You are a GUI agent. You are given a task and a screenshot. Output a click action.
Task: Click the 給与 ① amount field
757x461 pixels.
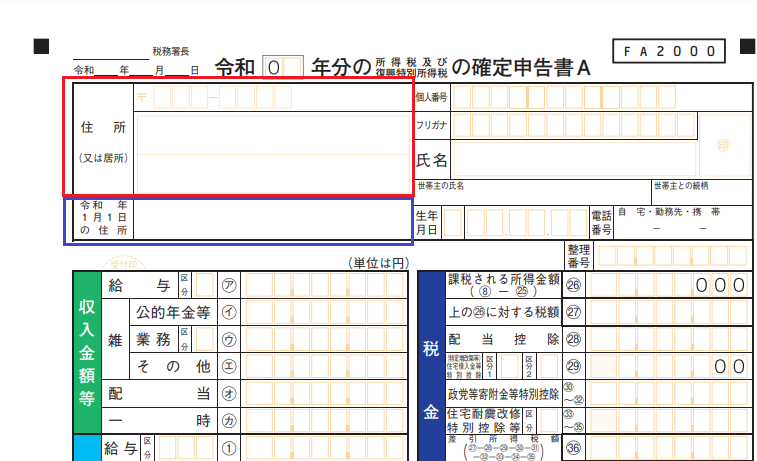point(324,448)
